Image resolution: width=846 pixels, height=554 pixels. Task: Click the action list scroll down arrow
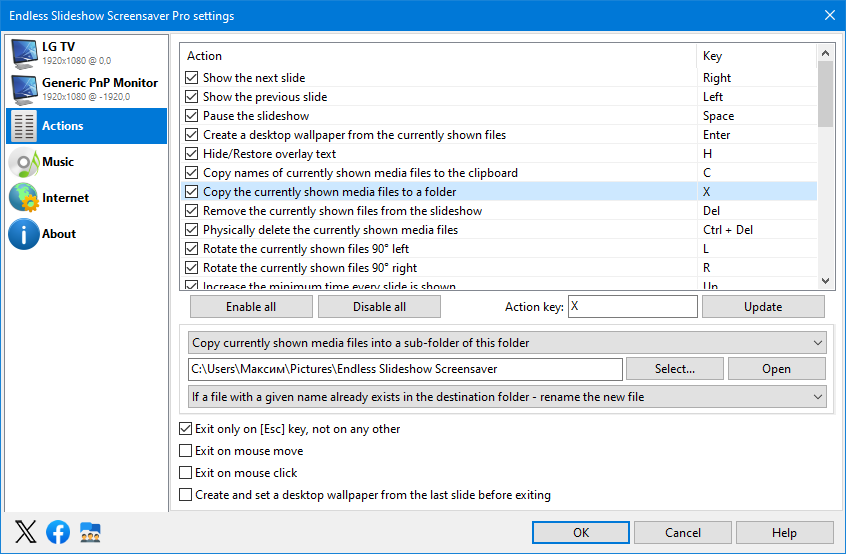point(825,281)
